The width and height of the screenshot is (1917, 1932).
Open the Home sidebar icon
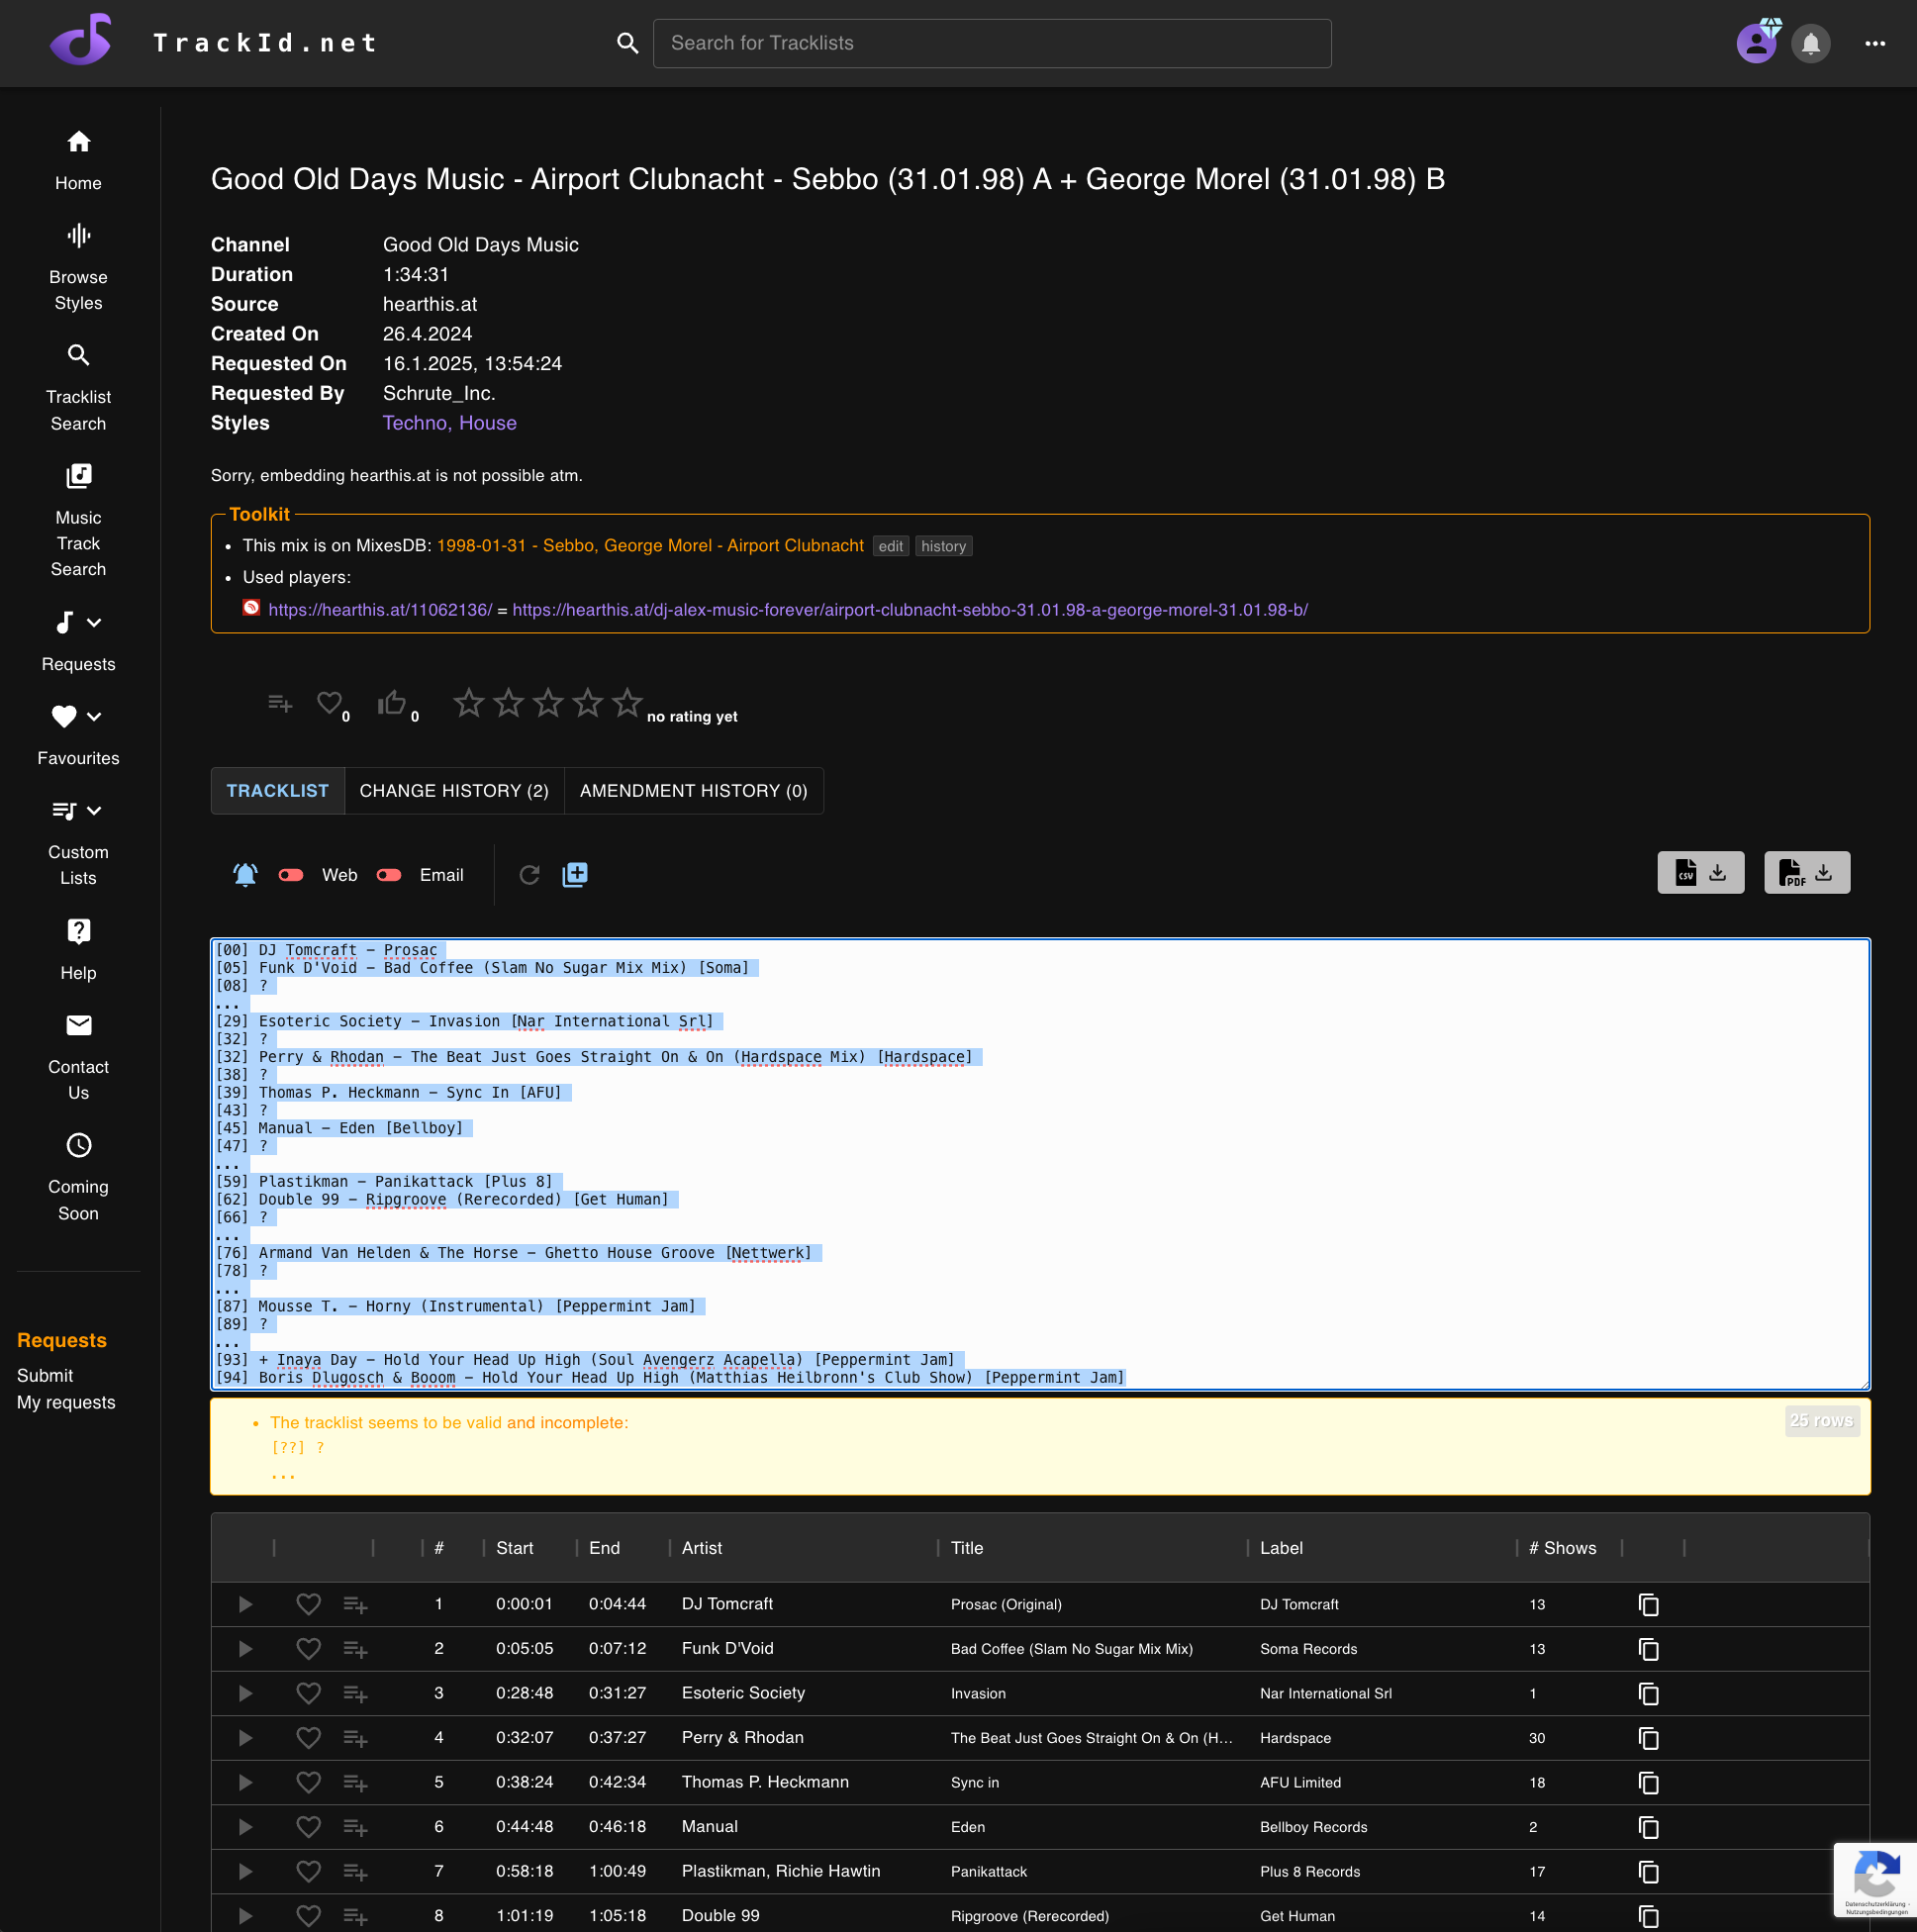[79, 141]
